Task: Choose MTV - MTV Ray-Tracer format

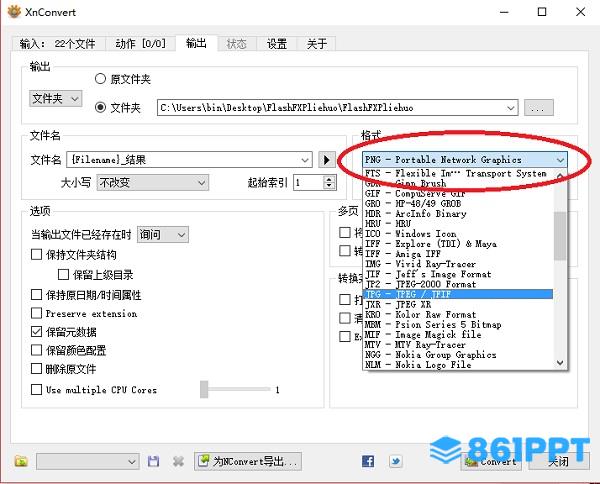Action: 458,345
